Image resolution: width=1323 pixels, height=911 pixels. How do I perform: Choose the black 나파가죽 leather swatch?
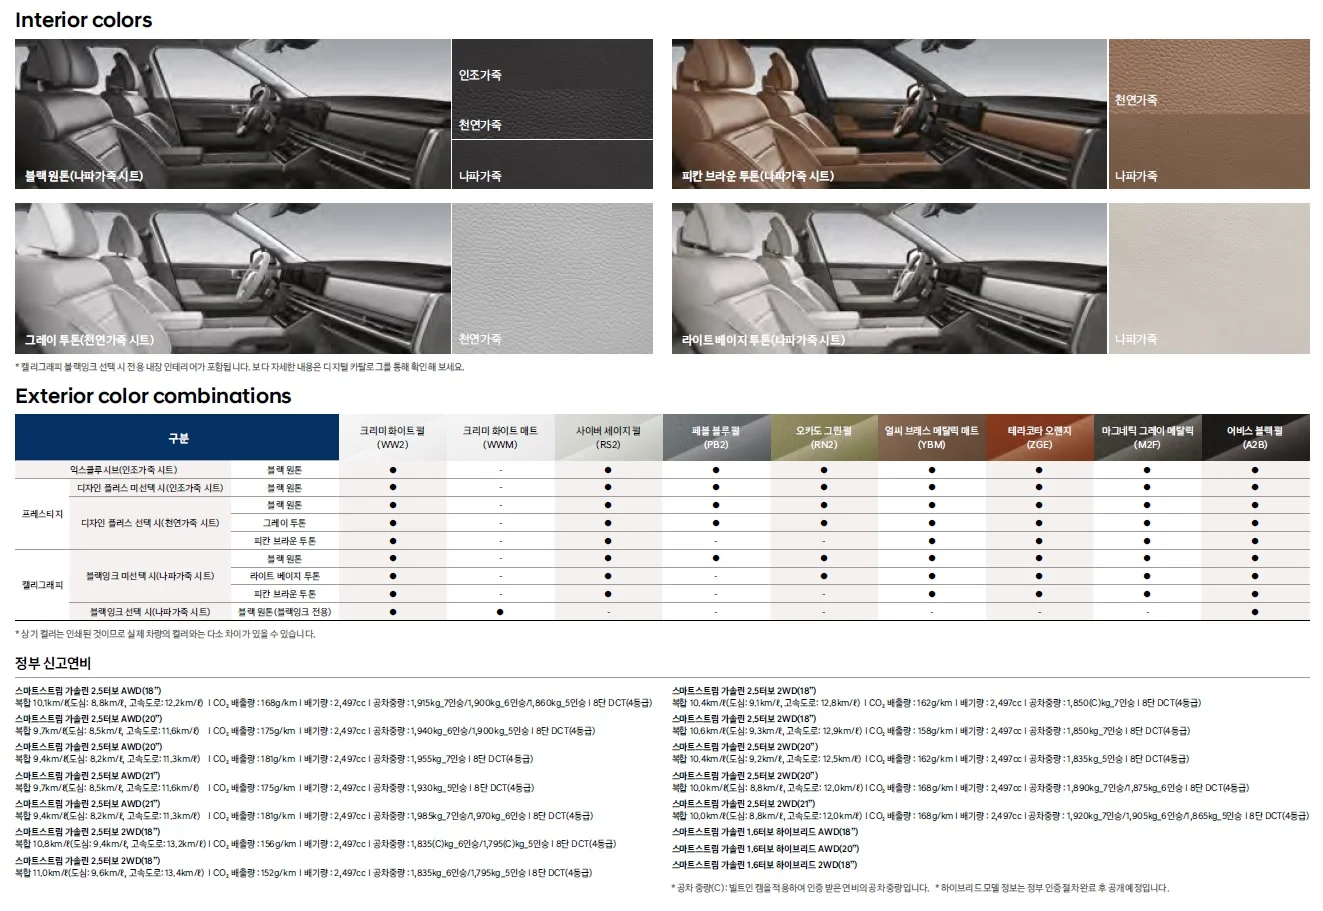[x=552, y=165]
